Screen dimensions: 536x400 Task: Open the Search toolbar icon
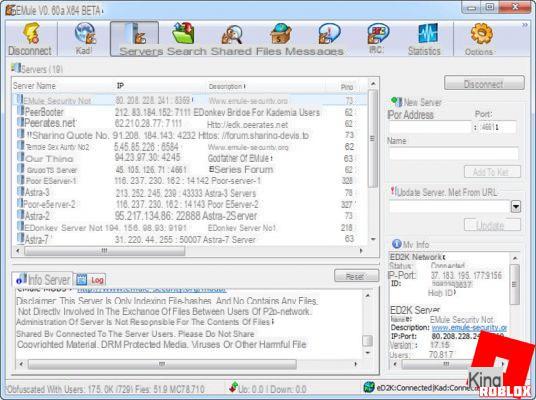[184, 33]
